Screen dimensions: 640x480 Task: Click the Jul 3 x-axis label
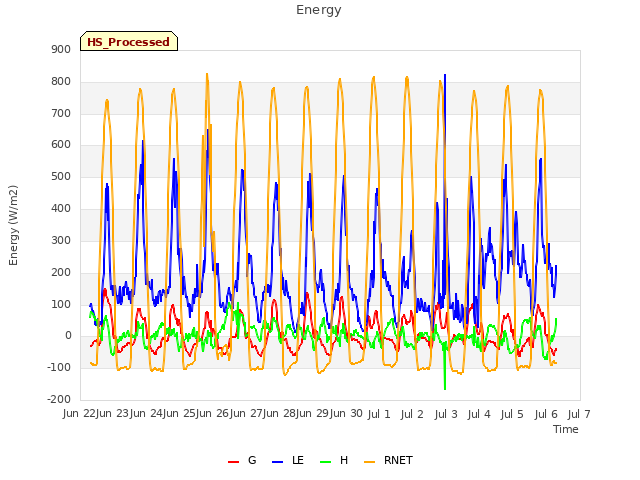446,414
